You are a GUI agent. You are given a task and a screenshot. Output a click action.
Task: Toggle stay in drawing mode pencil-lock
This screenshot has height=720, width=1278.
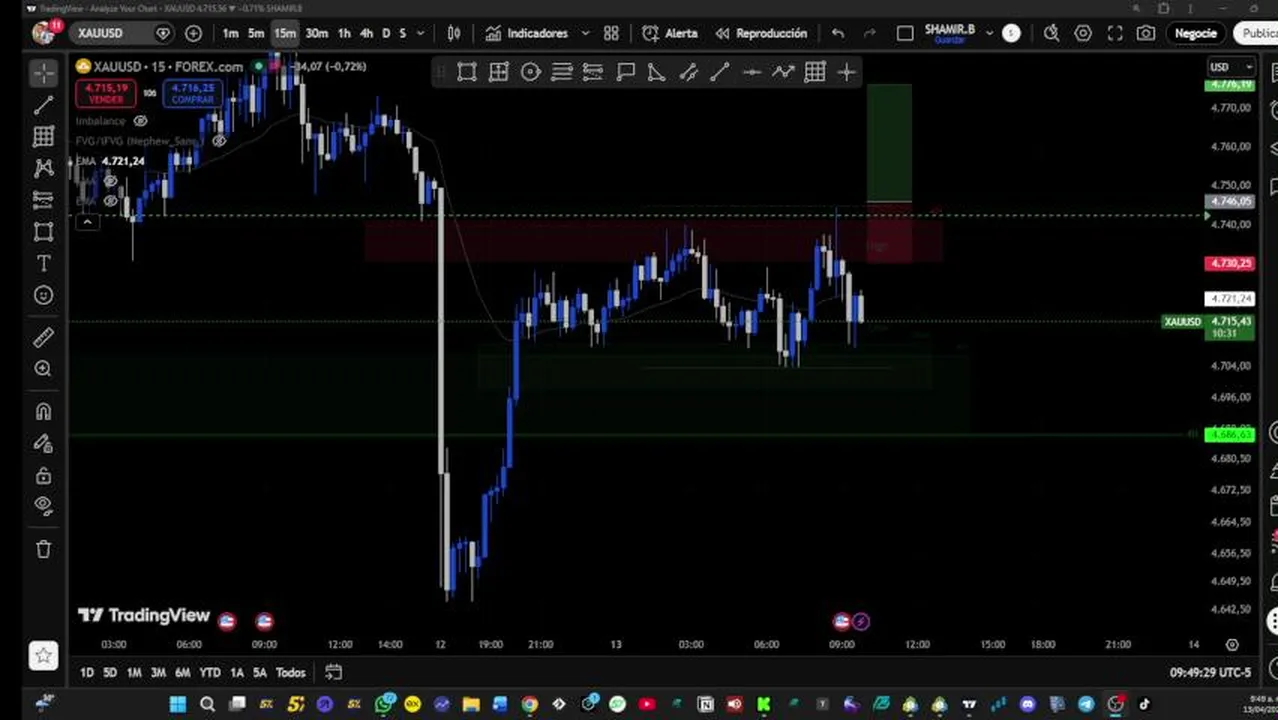click(43, 443)
